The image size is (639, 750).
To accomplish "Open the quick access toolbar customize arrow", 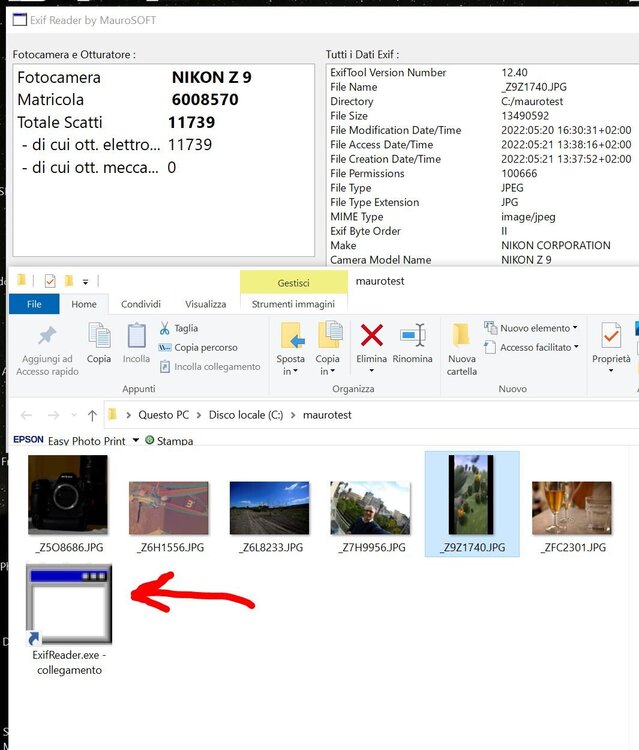I will point(85,282).
